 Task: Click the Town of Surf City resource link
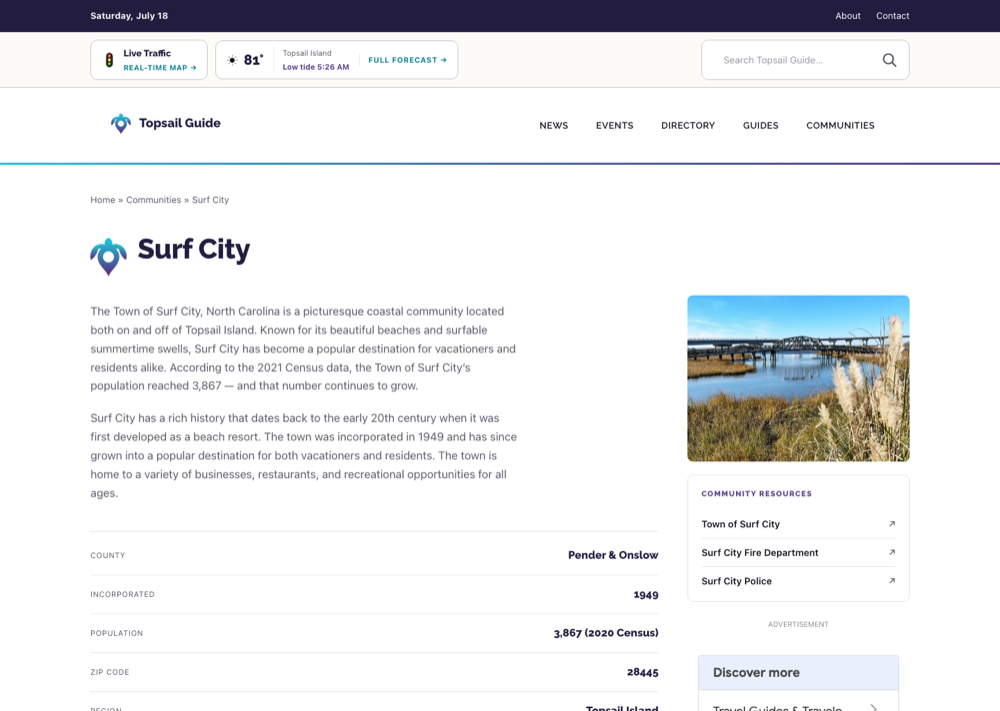740,524
